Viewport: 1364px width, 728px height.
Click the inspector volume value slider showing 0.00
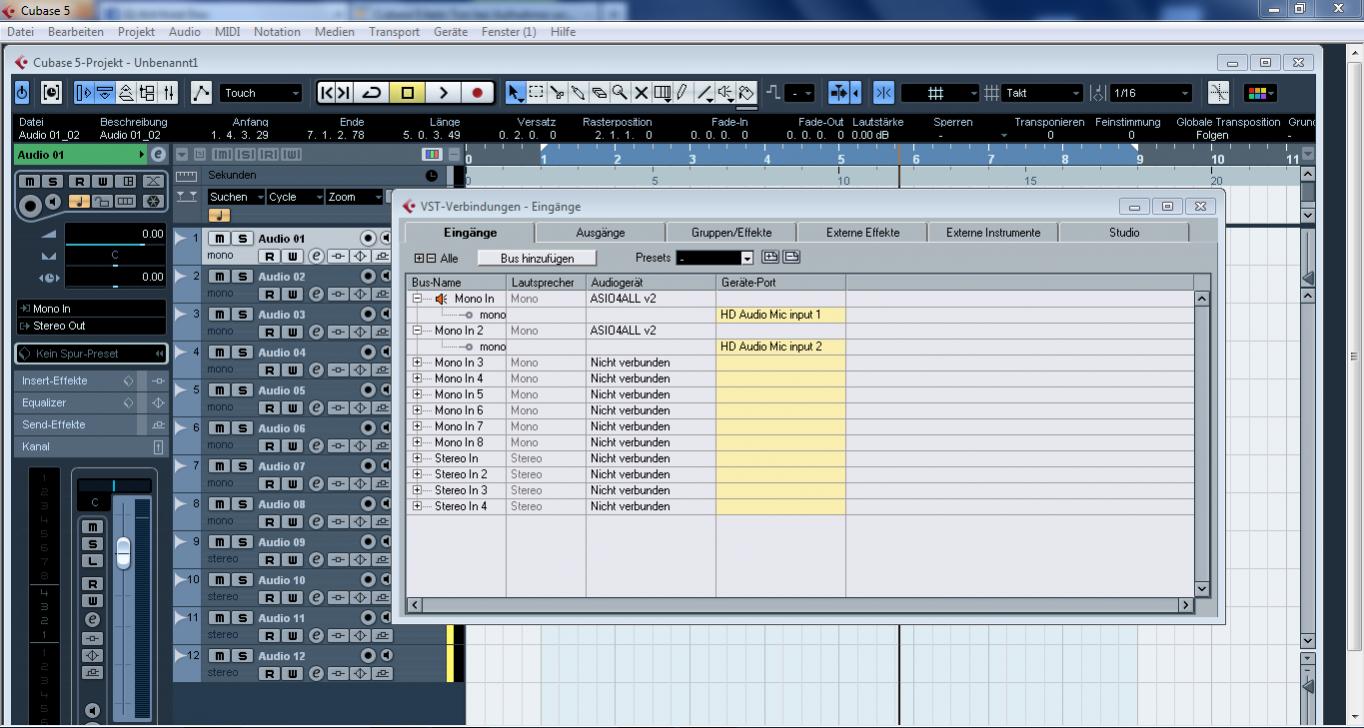coord(115,234)
